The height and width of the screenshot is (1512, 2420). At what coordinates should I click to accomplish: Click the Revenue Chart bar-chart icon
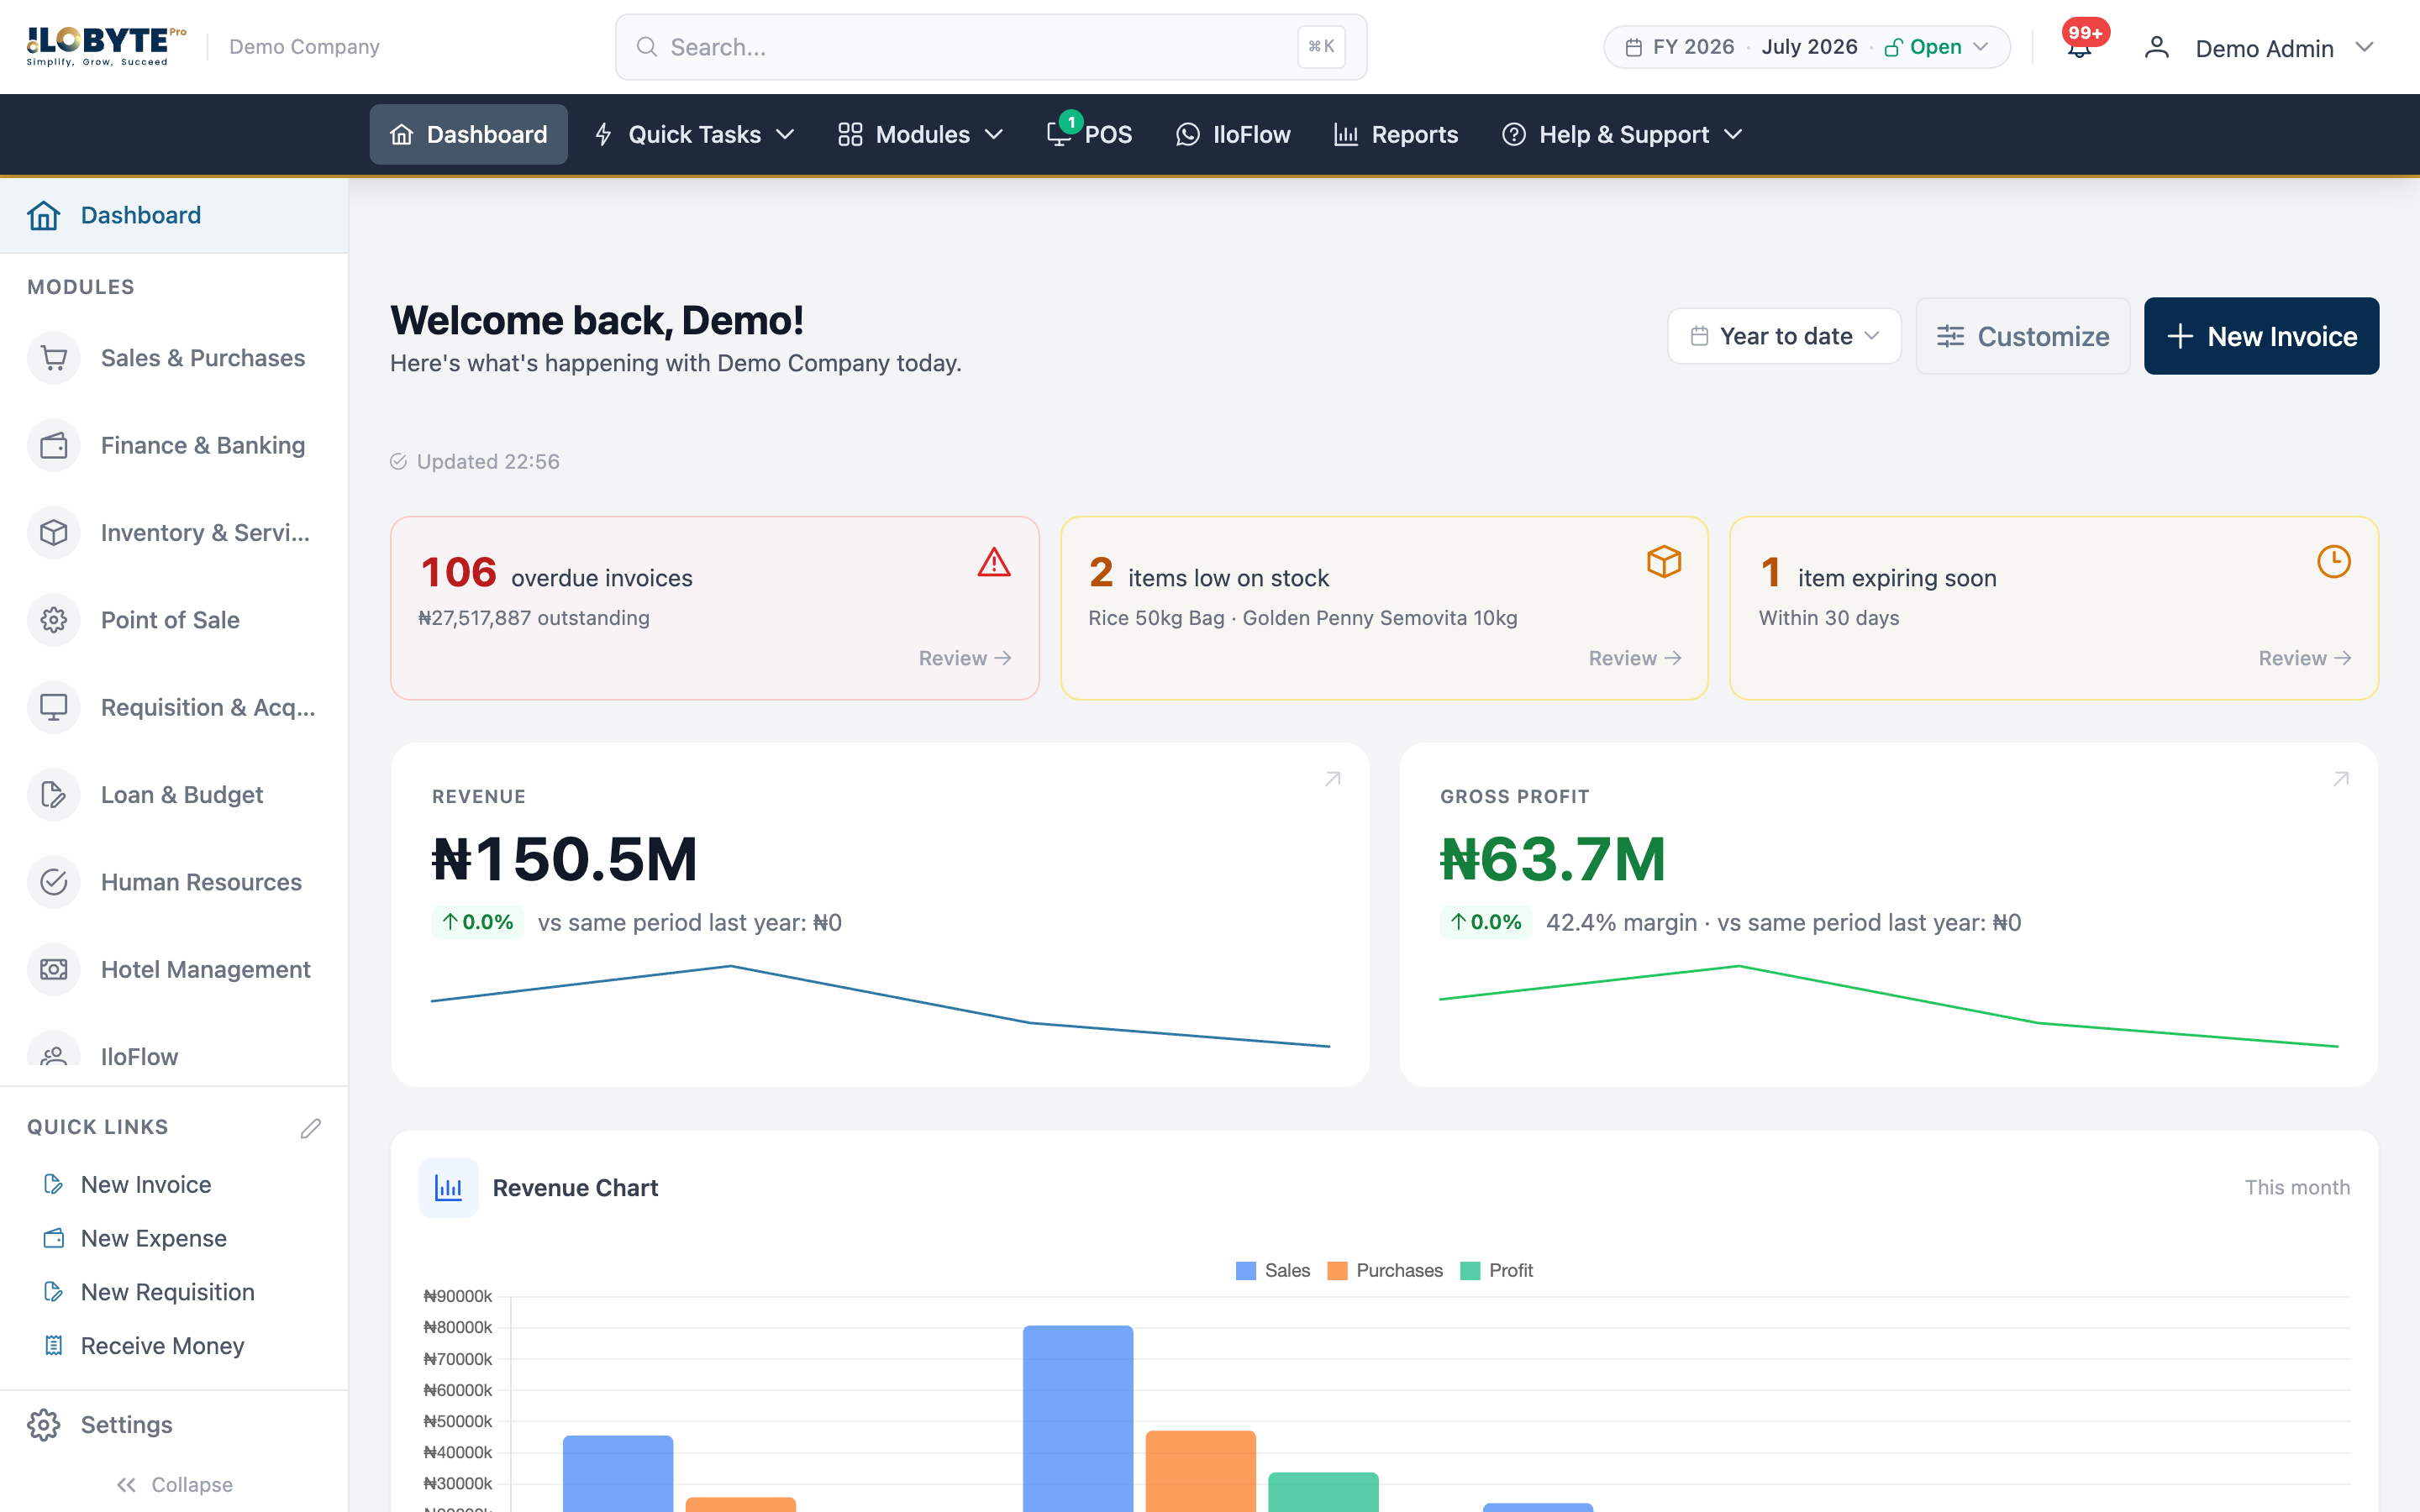click(448, 1187)
